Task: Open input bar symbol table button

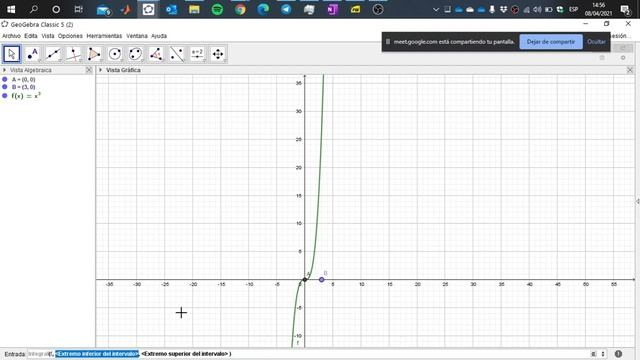Action: [x=593, y=354]
